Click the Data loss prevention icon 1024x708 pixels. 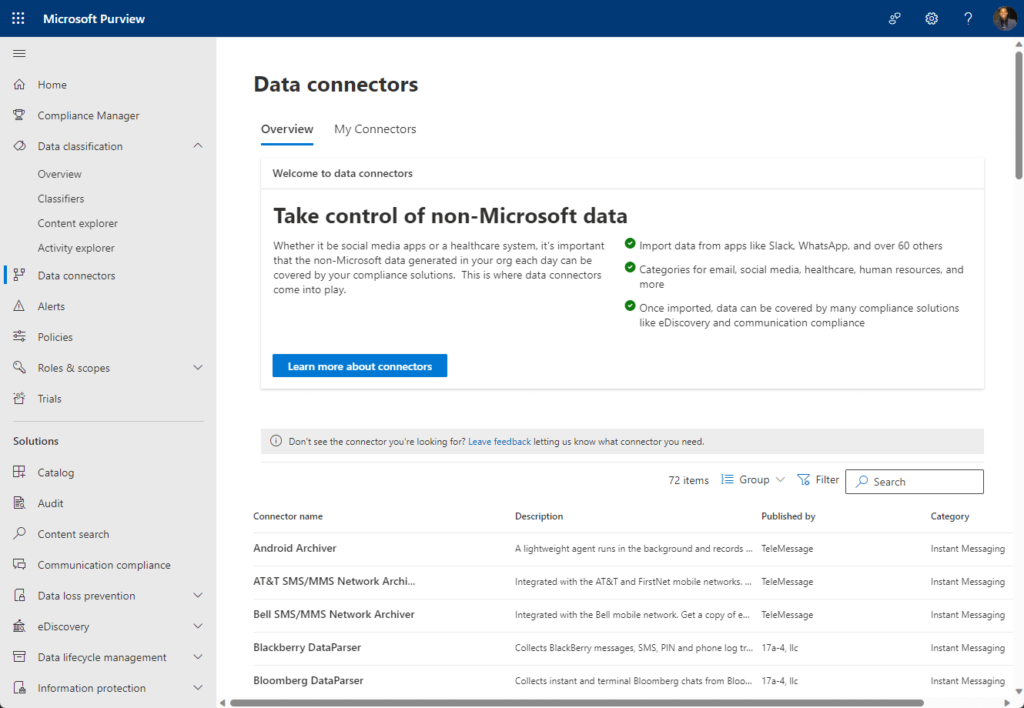[20, 595]
